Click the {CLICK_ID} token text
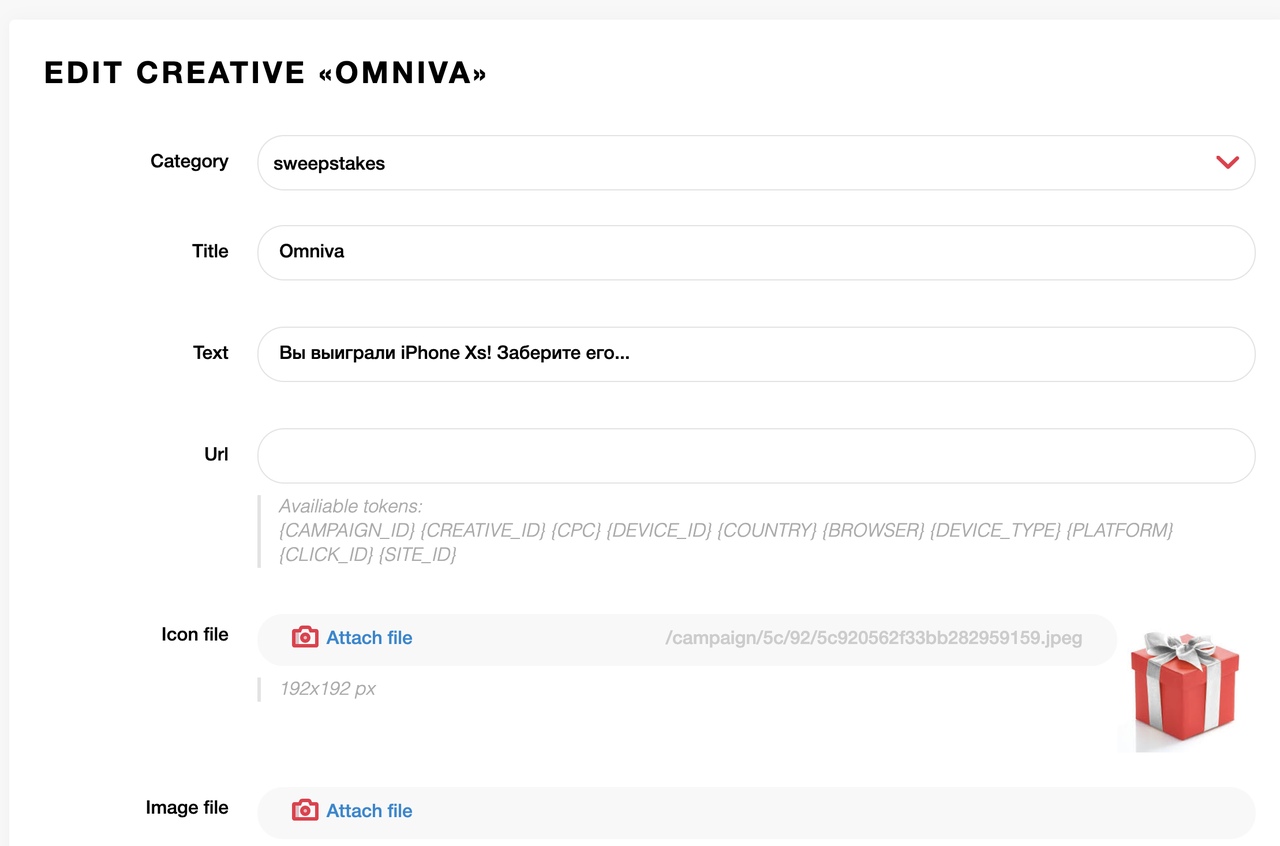Screen dimensions: 1280x846 coord(326,554)
